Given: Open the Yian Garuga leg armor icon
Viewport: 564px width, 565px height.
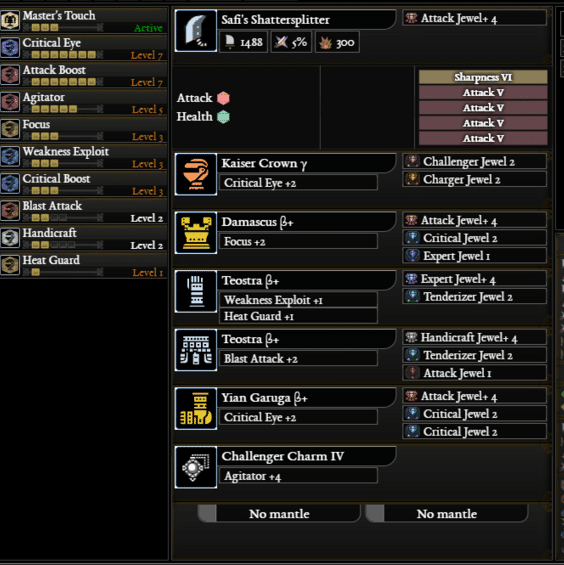Looking at the screenshot, I should (196, 409).
